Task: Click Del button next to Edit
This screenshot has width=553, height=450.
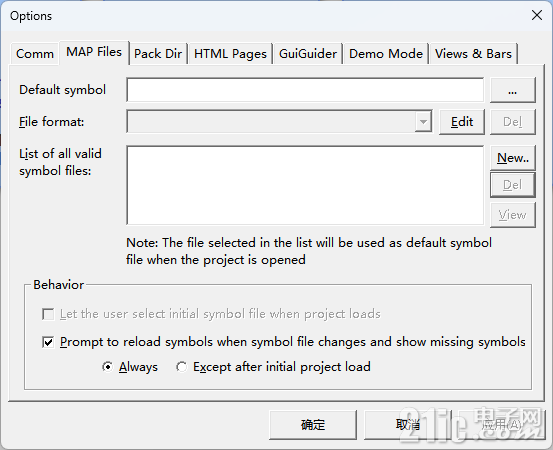Action: (x=512, y=122)
